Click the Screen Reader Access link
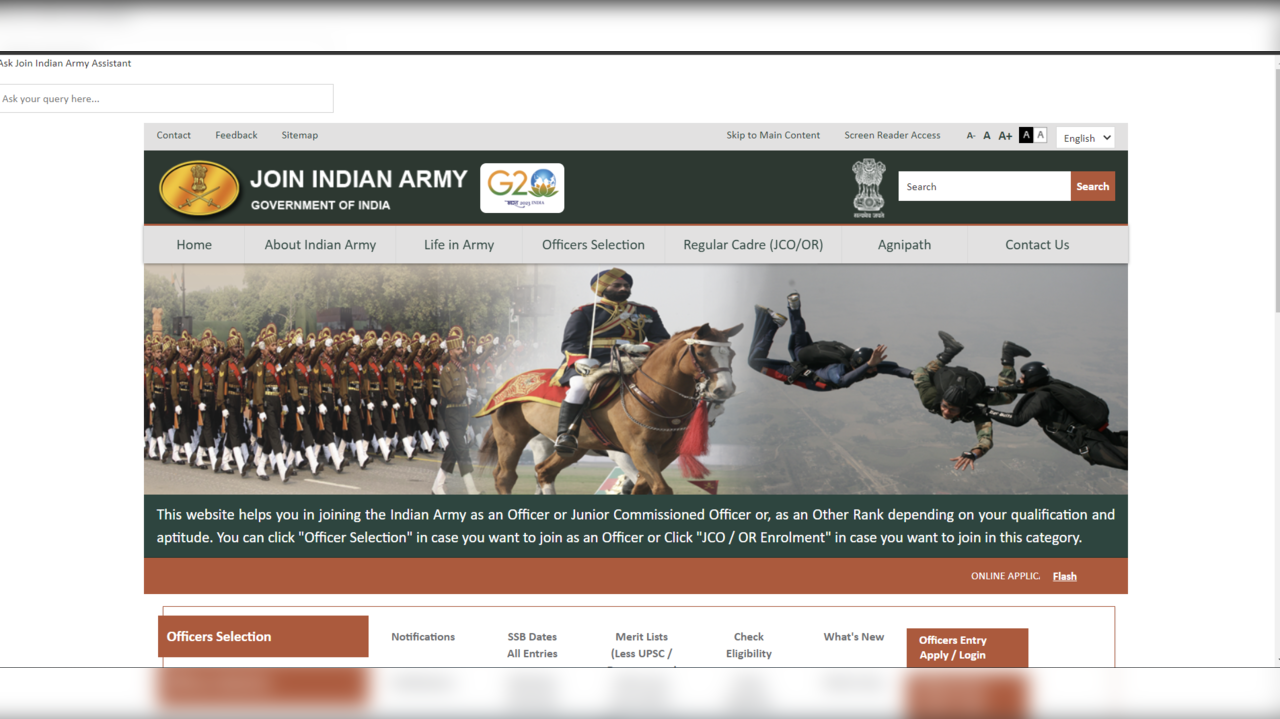Viewport: 1280px width, 719px height. coord(892,135)
